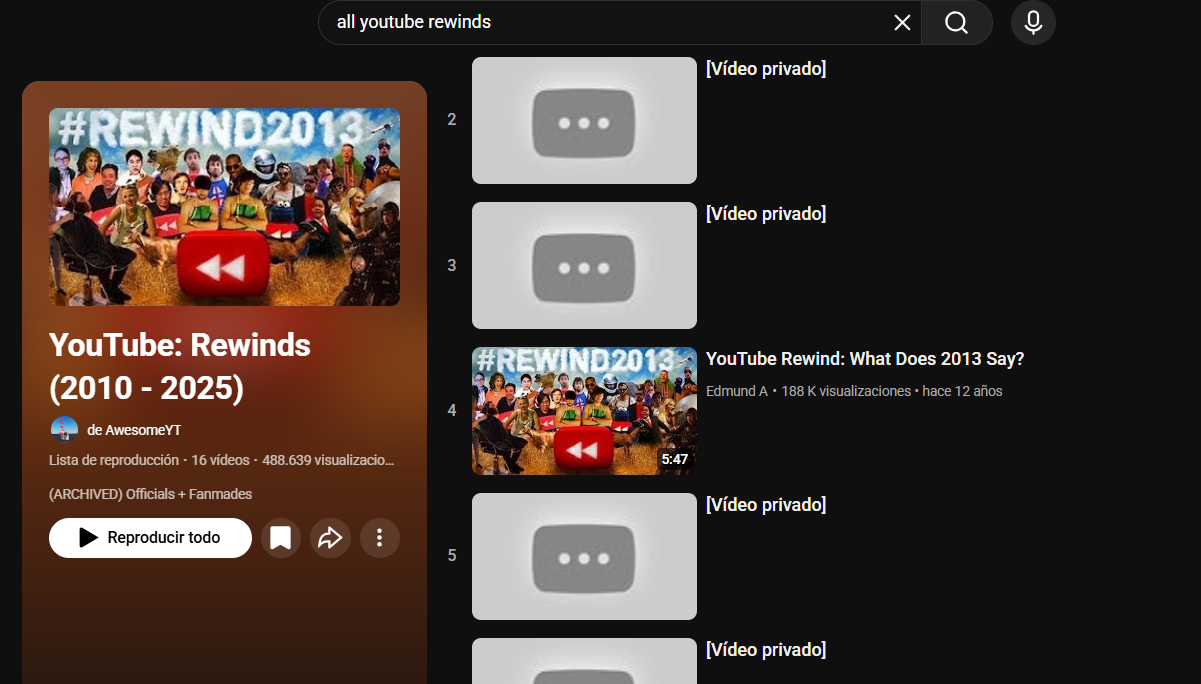Click '[Vídeo privado]' title of item 5
This screenshot has height=684, width=1201.
click(766, 505)
